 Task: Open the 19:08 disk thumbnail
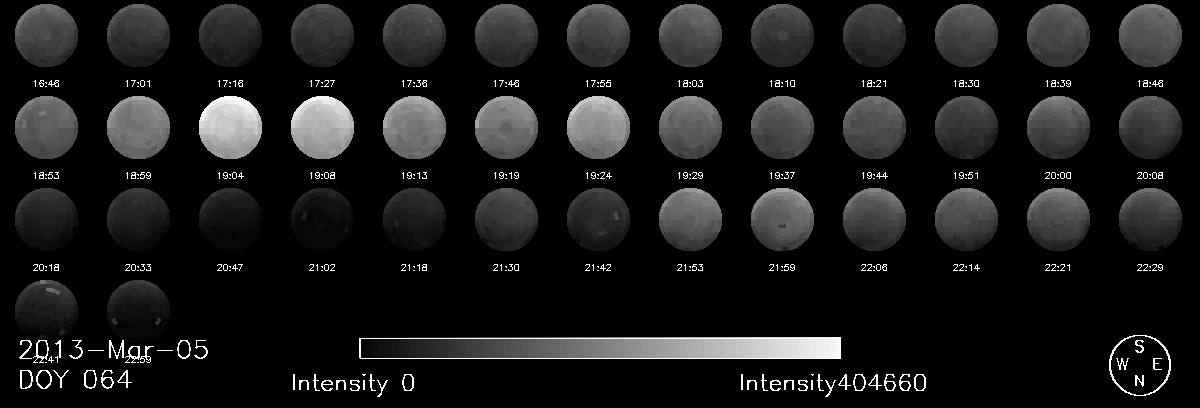coord(322,129)
